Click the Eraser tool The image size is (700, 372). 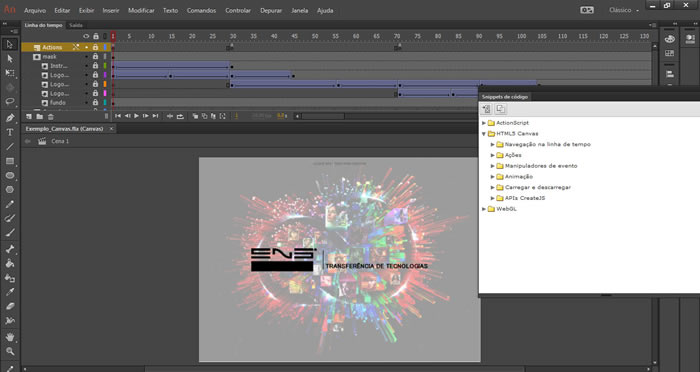[10, 306]
